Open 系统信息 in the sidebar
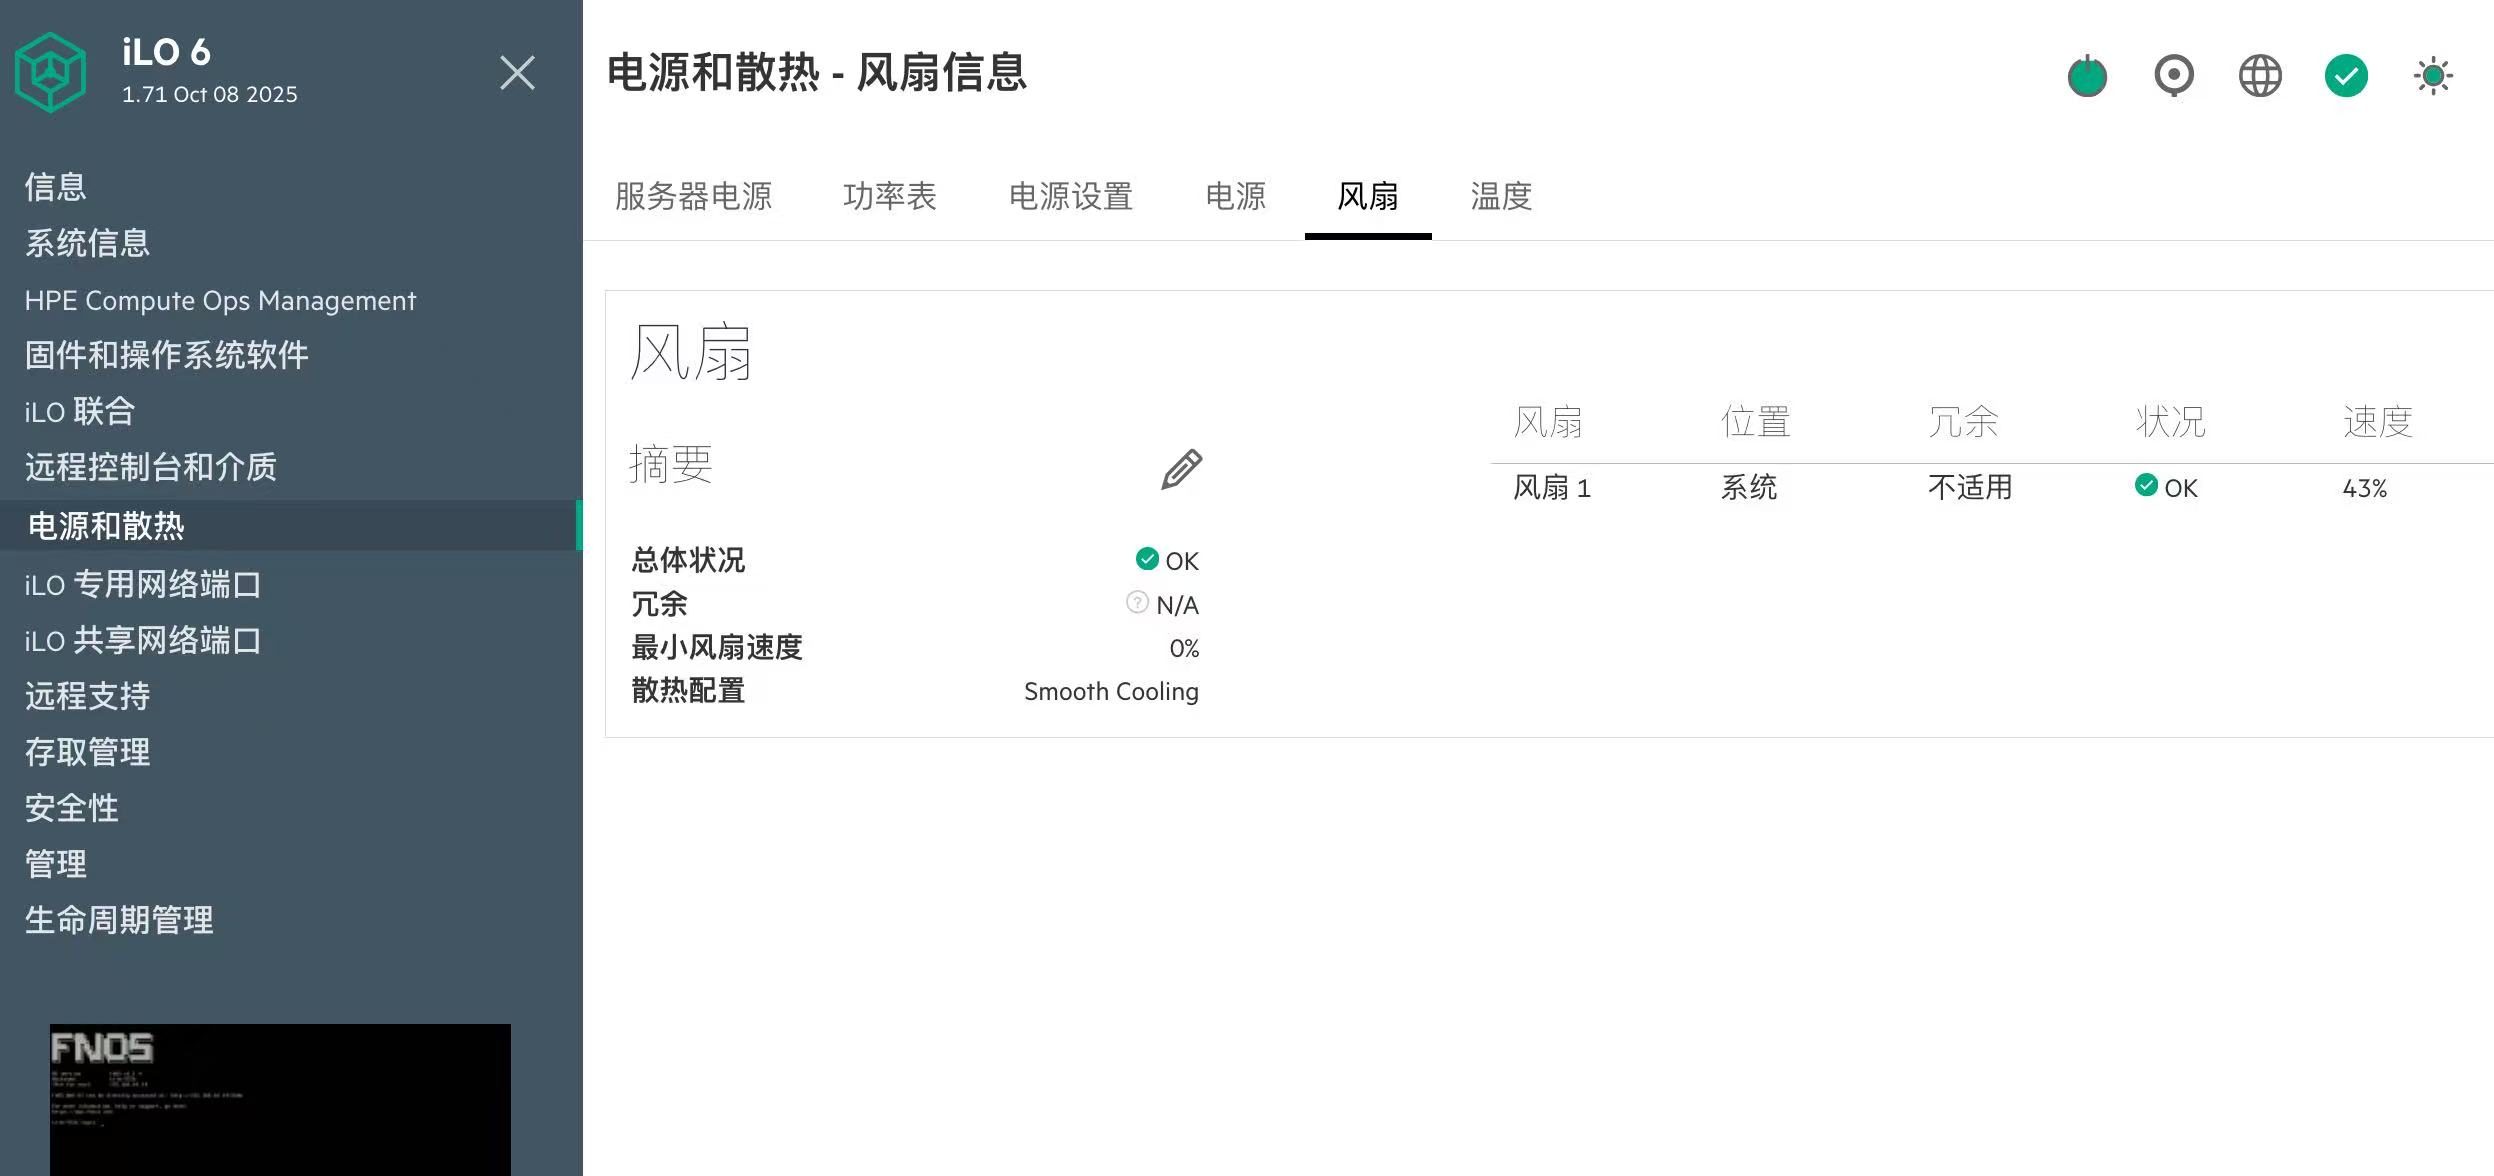Screen dimensions: 2494x1176 [87, 243]
